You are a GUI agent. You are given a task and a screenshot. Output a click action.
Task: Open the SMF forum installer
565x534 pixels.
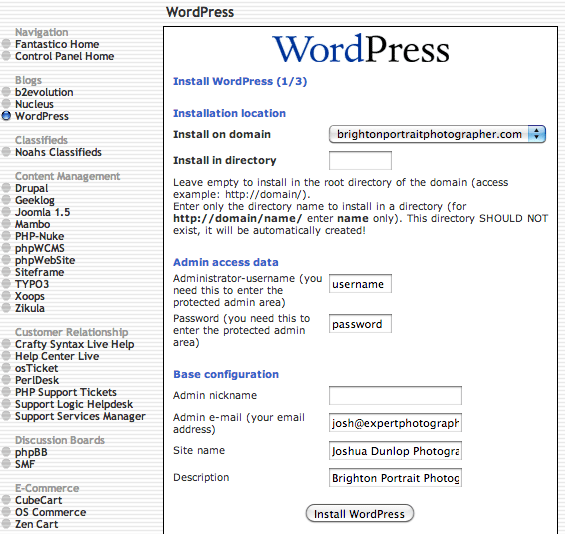pyautogui.click(x=25, y=464)
